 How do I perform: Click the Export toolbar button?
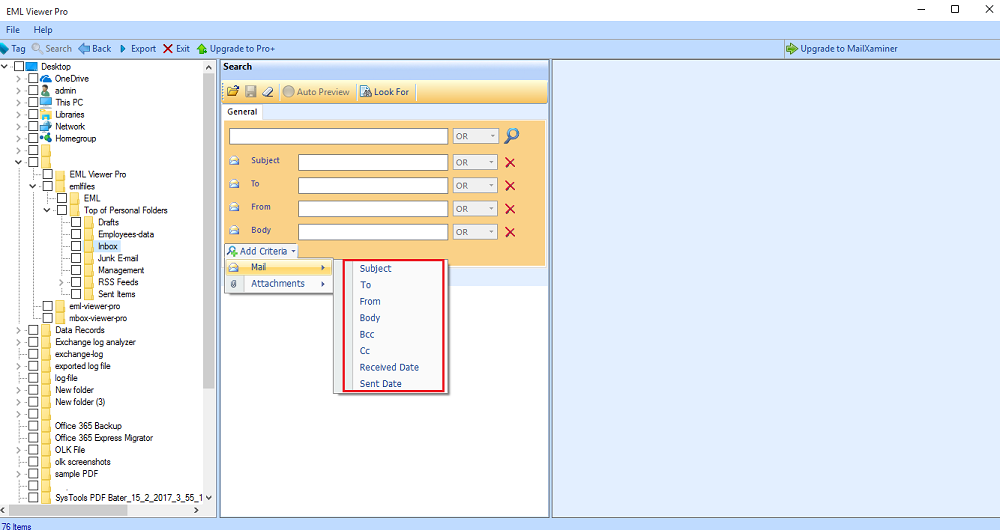point(137,48)
